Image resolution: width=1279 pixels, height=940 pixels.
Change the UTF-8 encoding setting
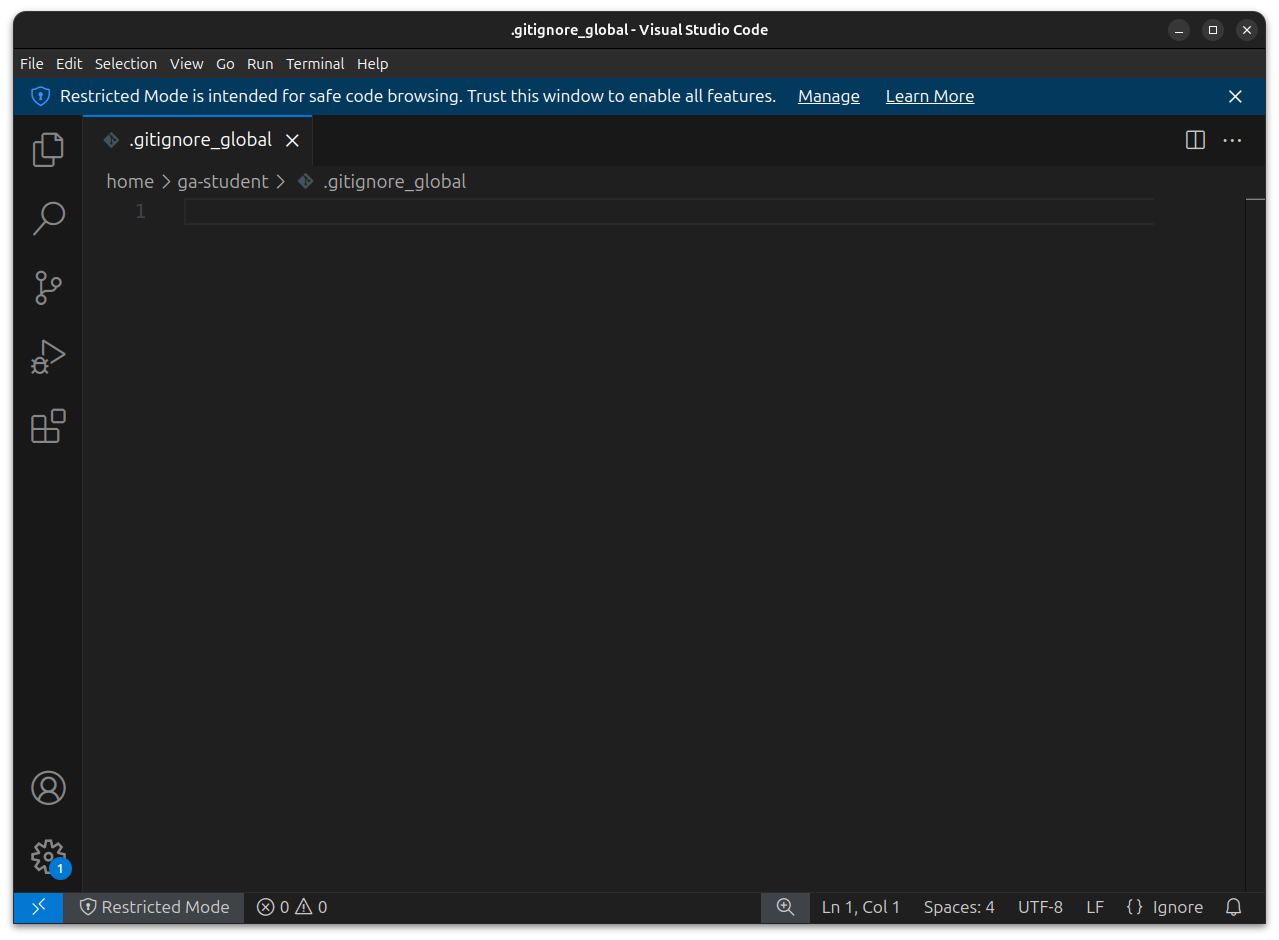click(x=1039, y=907)
